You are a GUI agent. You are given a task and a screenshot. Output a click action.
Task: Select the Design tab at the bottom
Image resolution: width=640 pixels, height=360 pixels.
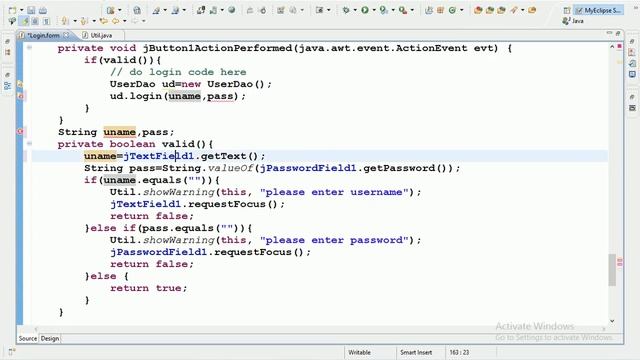click(50, 338)
